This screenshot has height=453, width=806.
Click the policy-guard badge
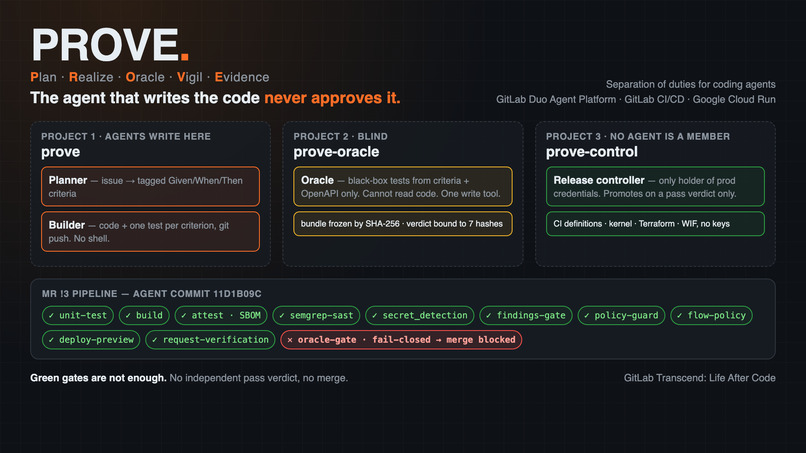621,315
